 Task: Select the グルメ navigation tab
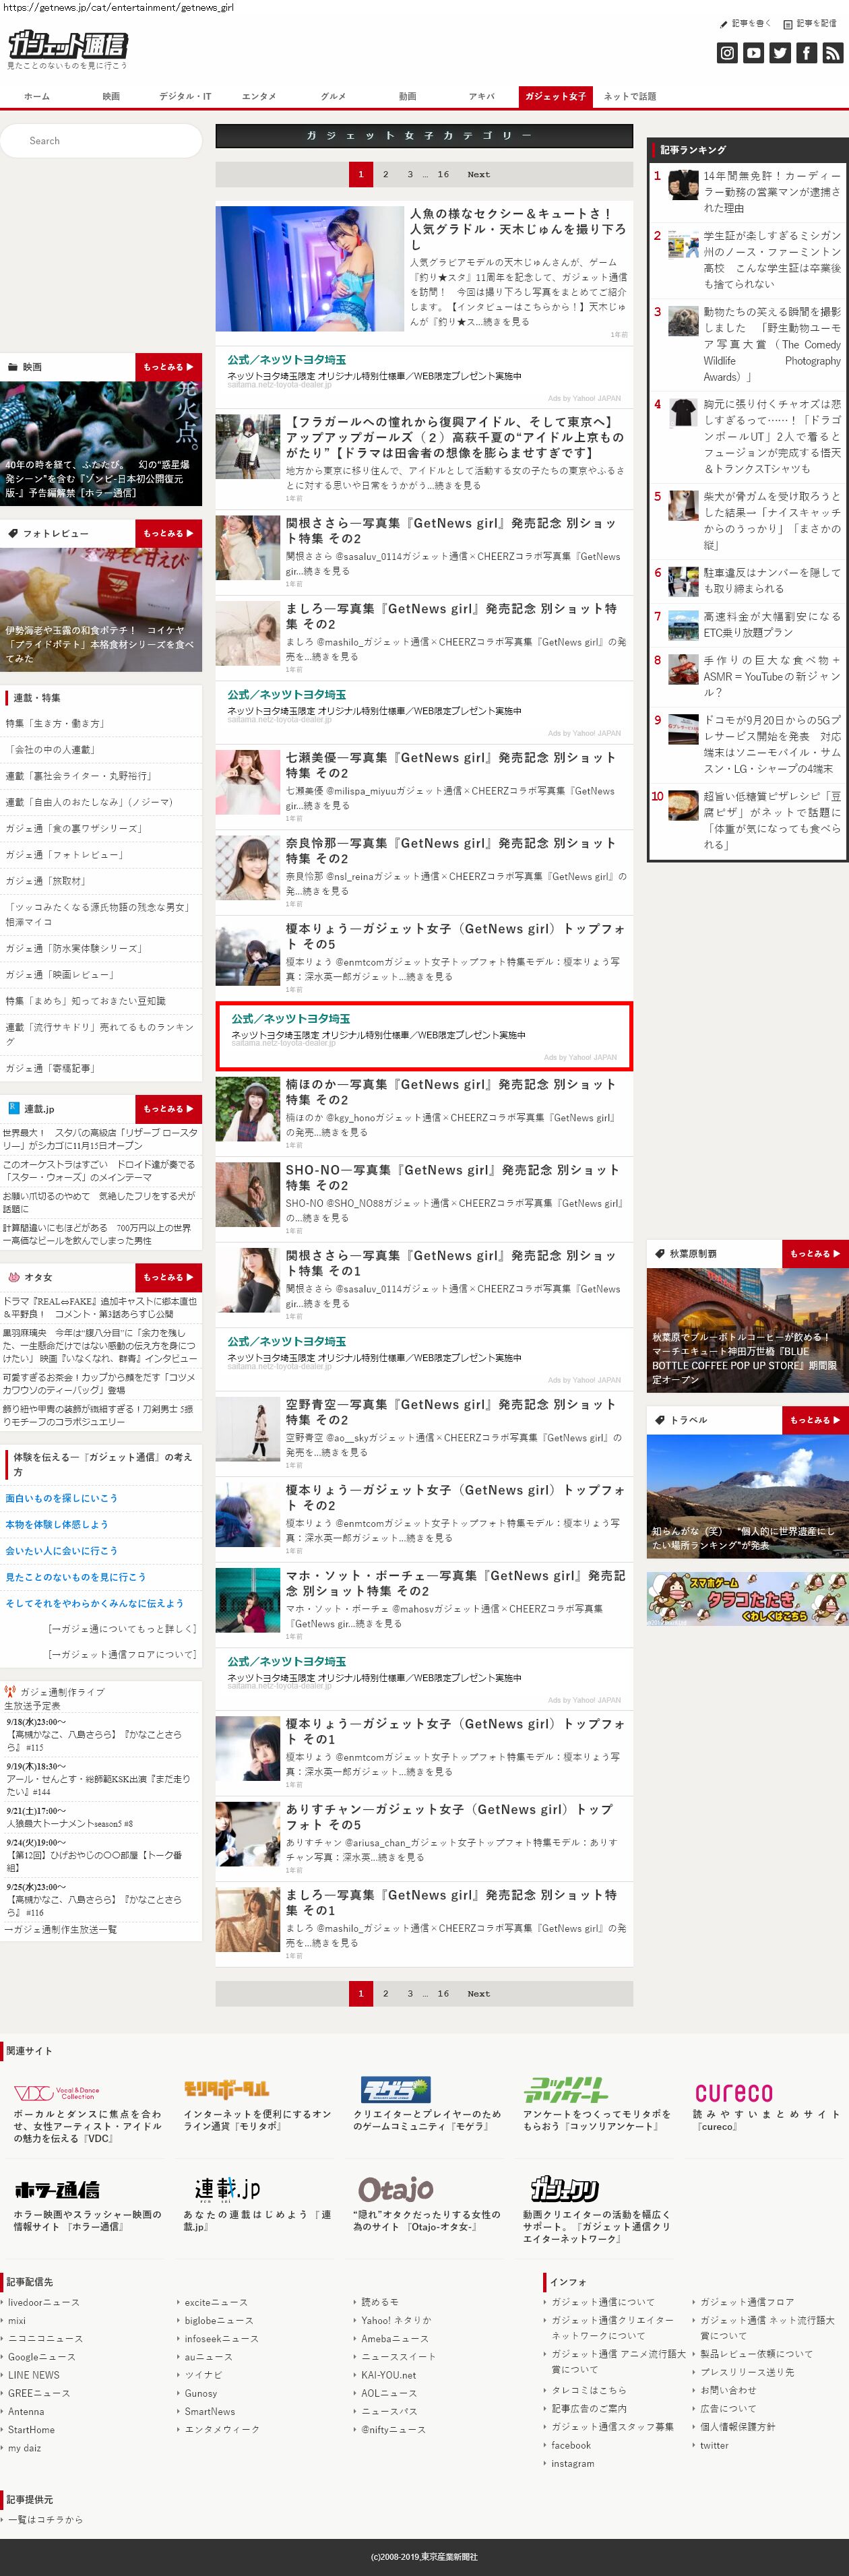(333, 97)
